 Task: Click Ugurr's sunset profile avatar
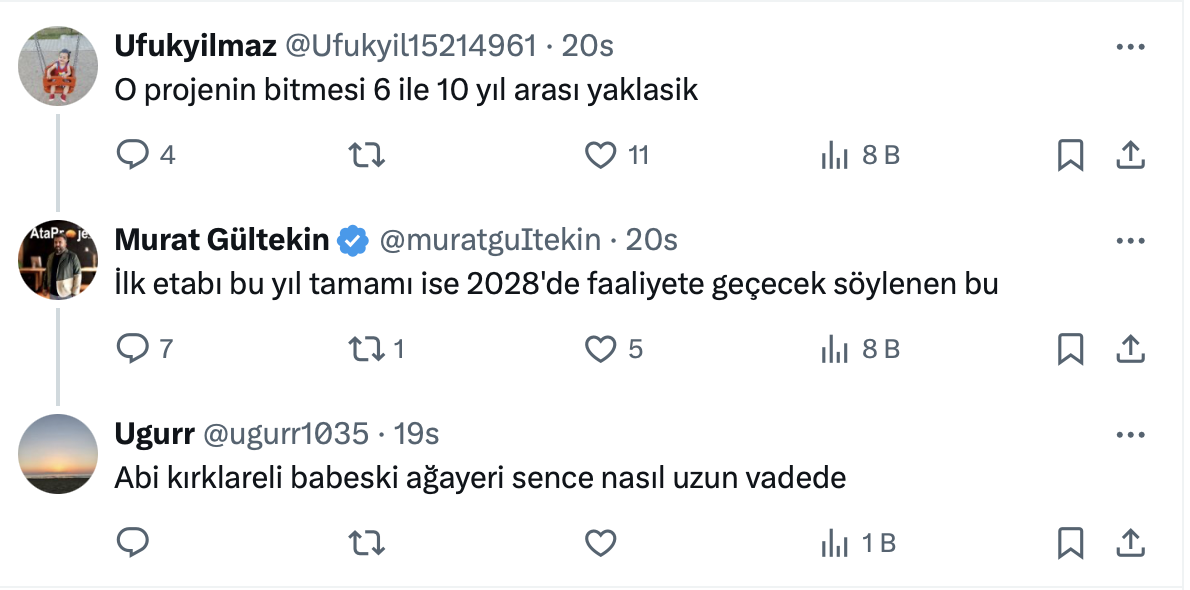click(58, 453)
